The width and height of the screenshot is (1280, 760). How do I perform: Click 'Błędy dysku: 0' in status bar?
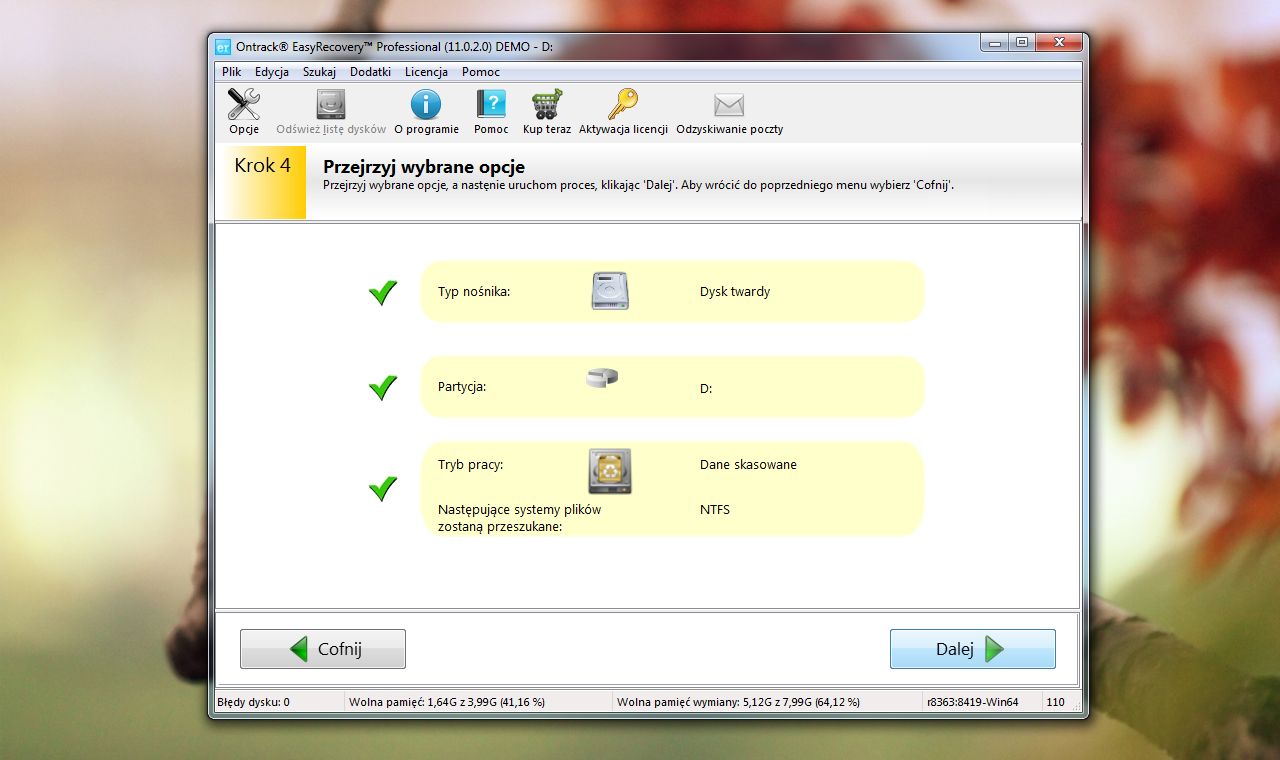point(253,702)
